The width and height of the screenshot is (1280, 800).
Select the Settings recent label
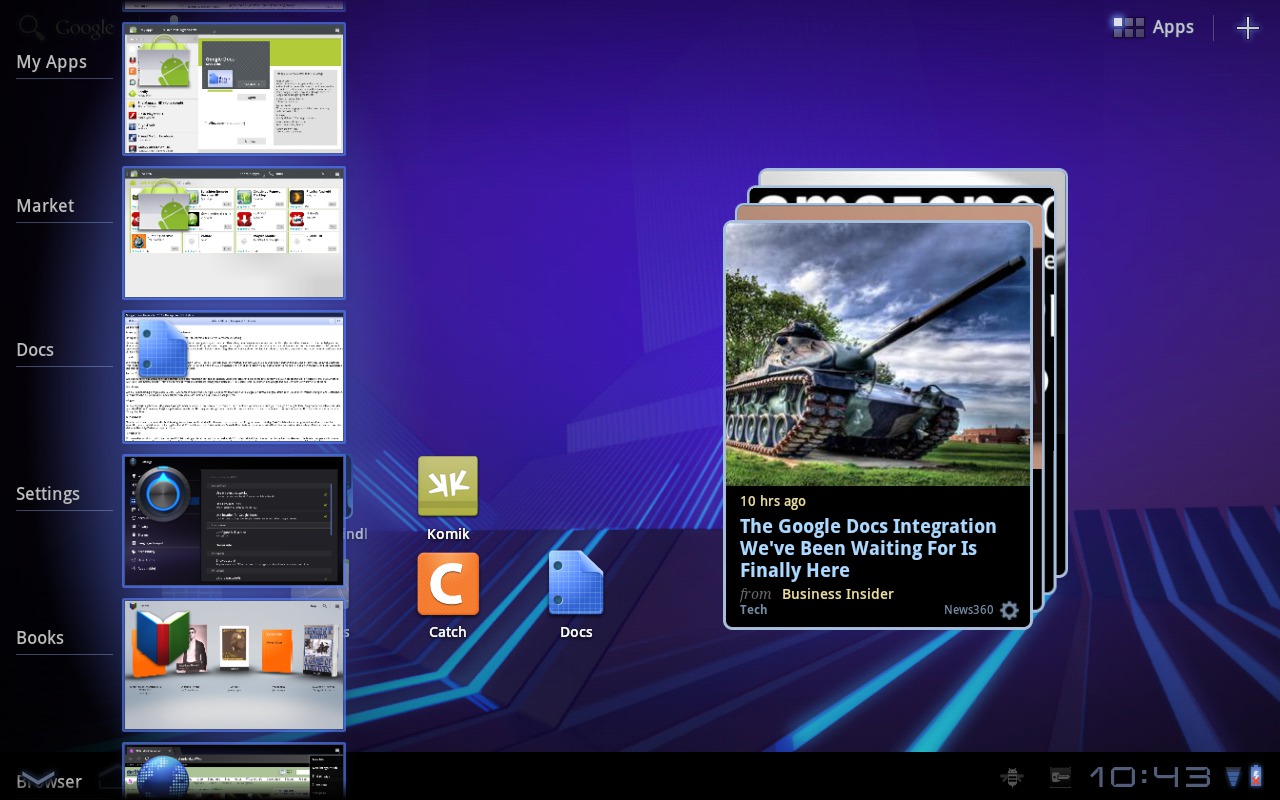point(48,494)
